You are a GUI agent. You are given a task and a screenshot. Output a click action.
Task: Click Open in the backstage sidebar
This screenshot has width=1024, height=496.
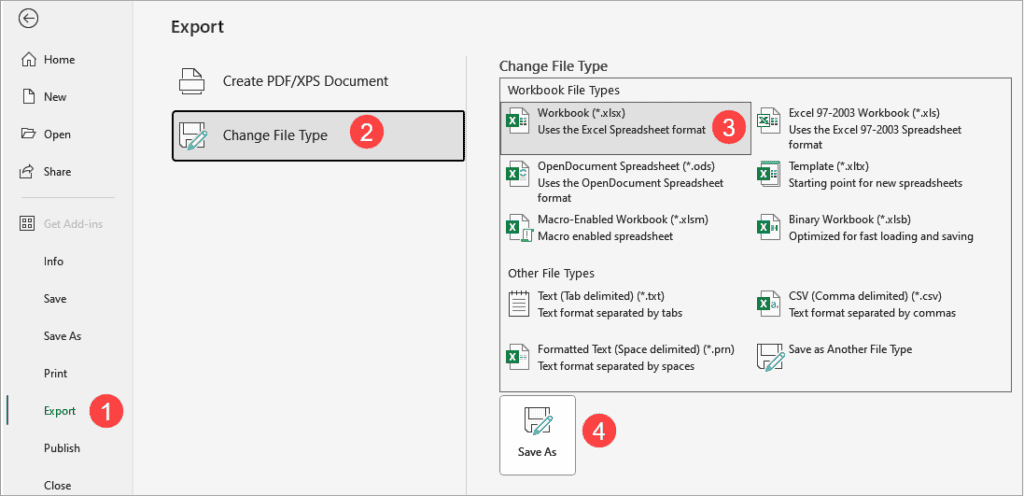[x=57, y=134]
